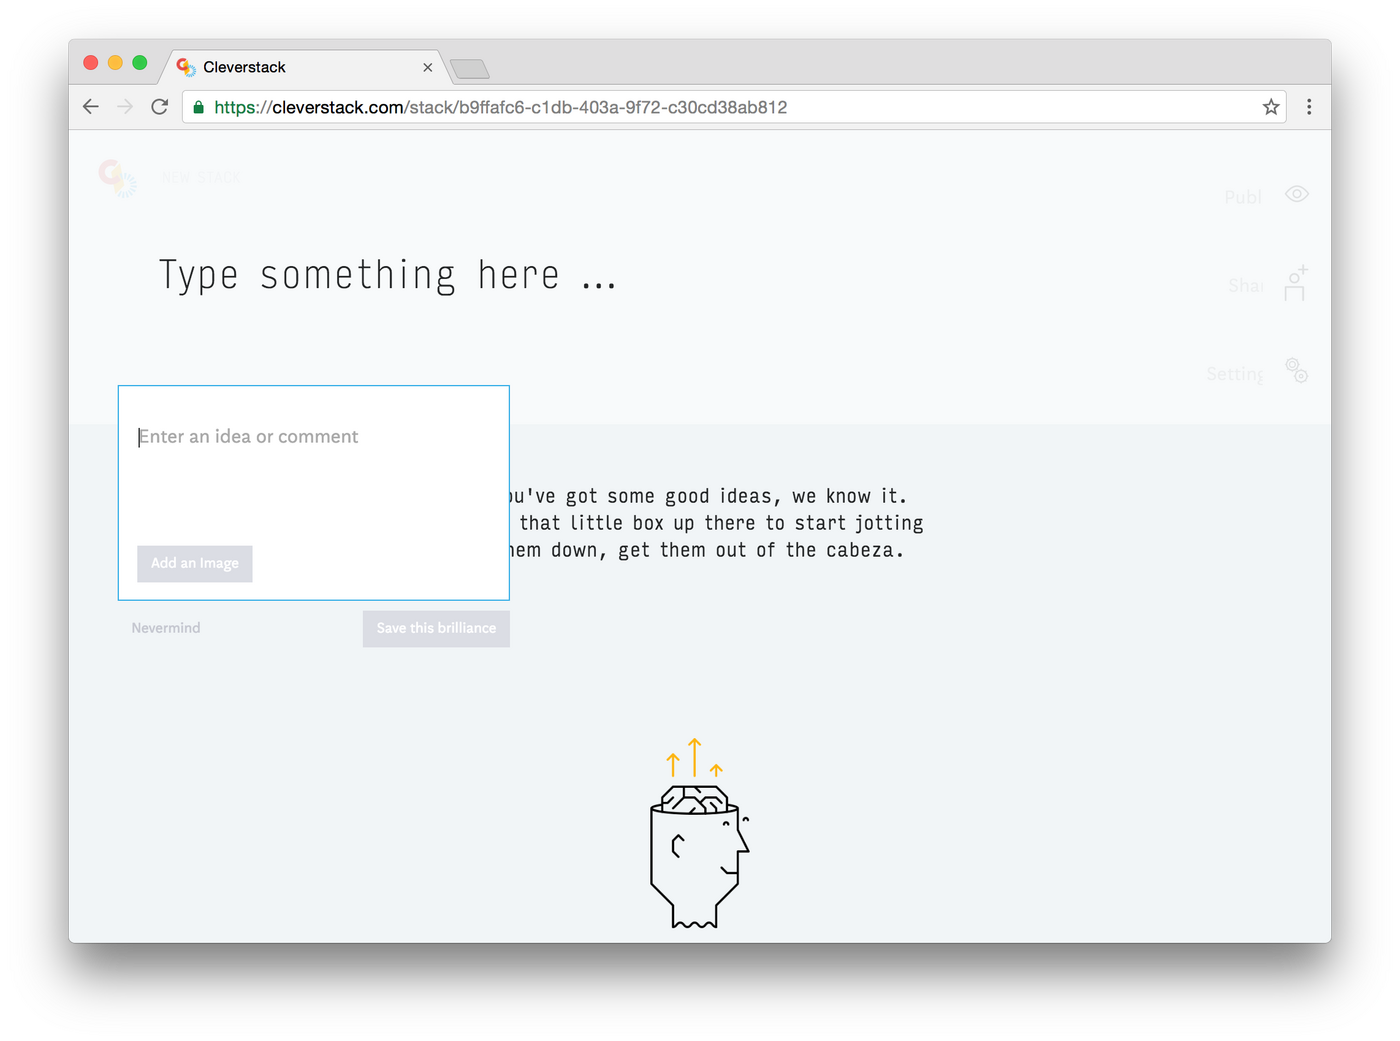Viewport: 1400px width, 1041px height.
Task: Dismiss the idea with Nevermind
Action: pos(165,628)
